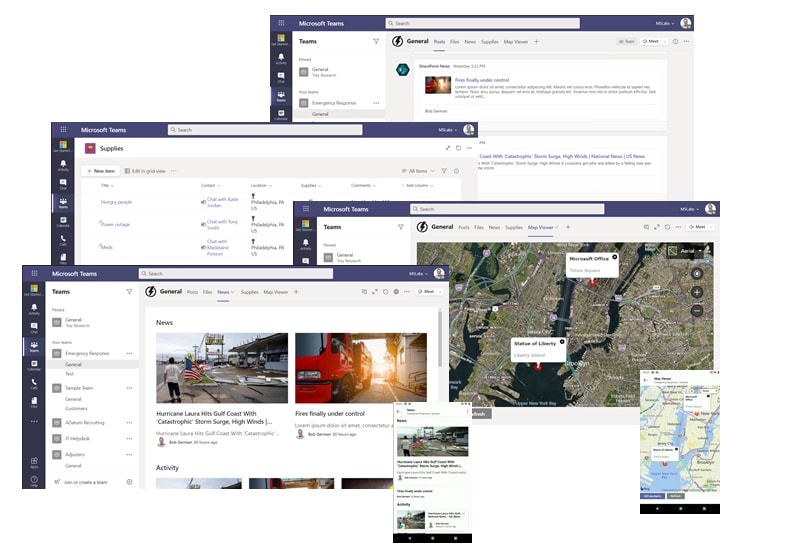Screen dimensions: 806x552
Task: Switch to Supplies tab in News window
Action: (249, 292)
